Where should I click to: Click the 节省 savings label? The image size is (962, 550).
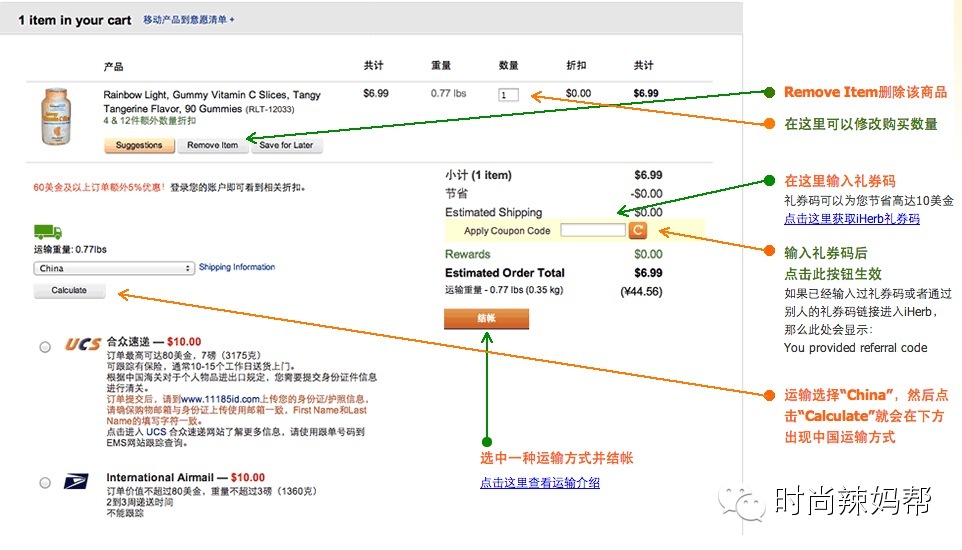tap(456, 194)
